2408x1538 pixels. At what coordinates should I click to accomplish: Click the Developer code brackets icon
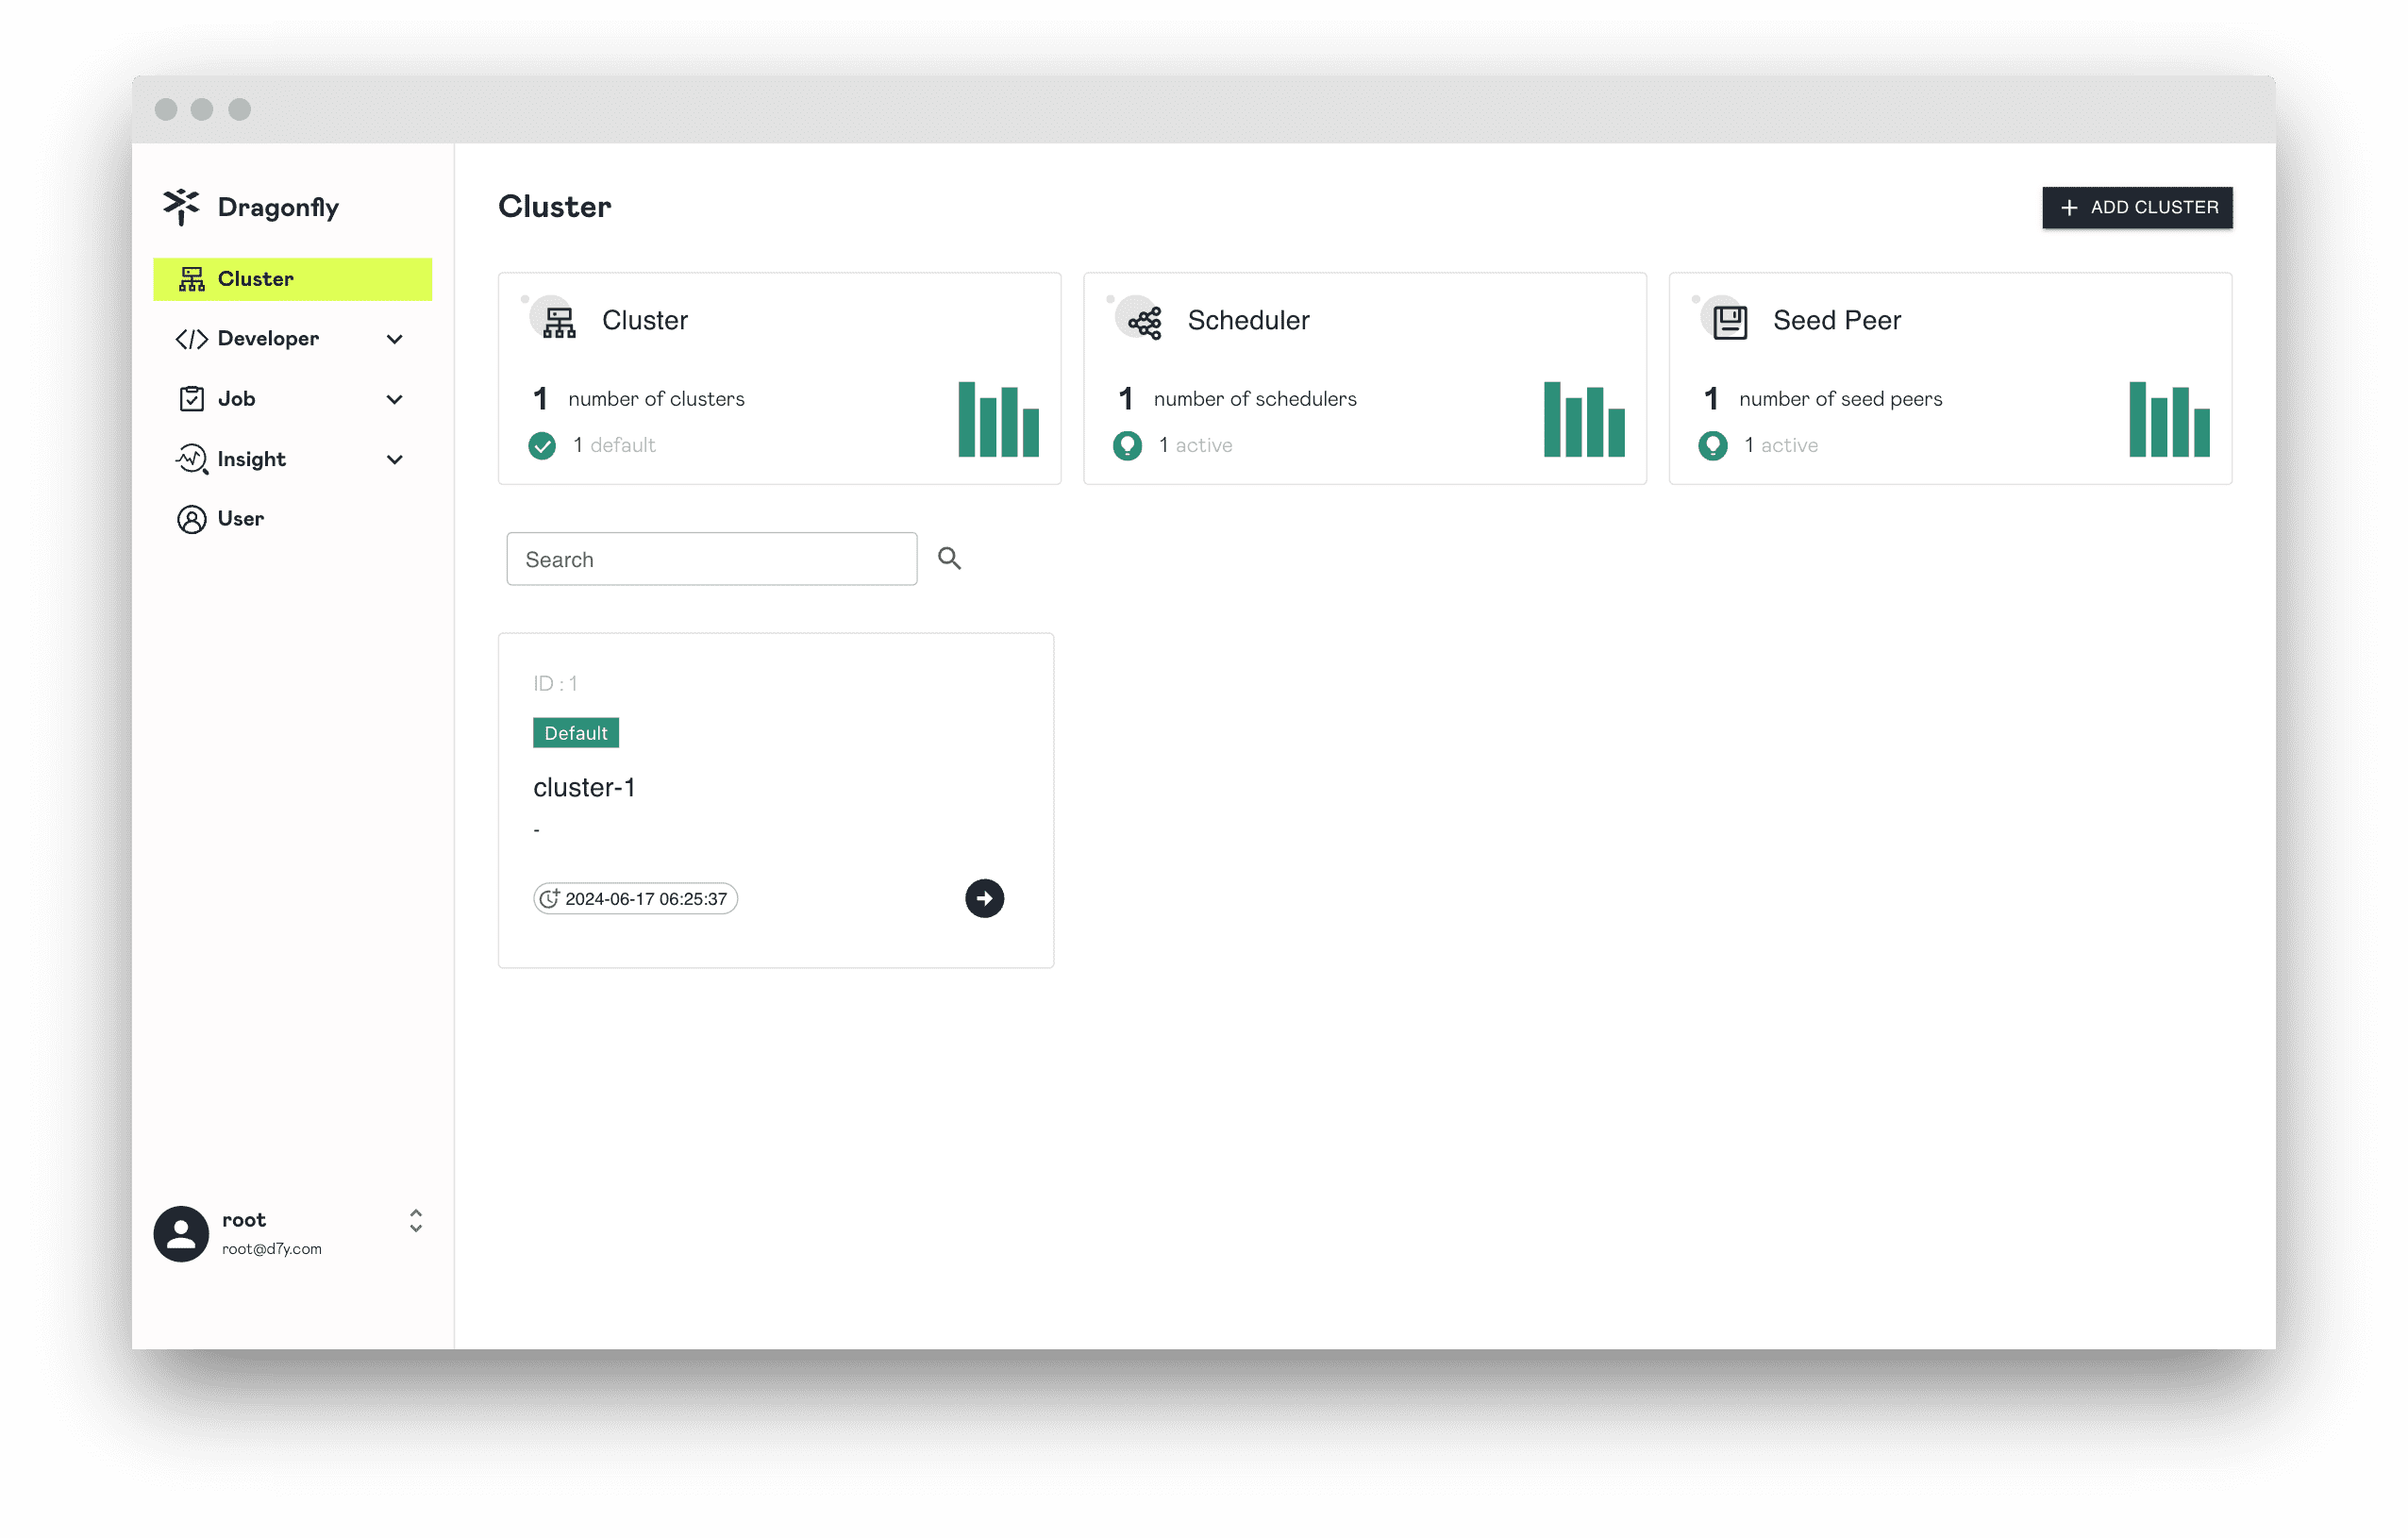[x=191, y=339]
